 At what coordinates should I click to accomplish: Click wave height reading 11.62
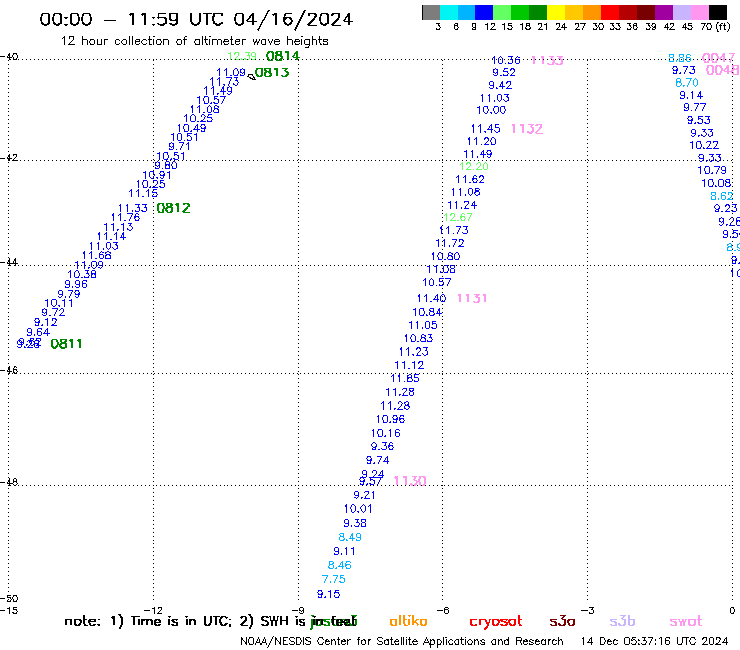[470, 179]
